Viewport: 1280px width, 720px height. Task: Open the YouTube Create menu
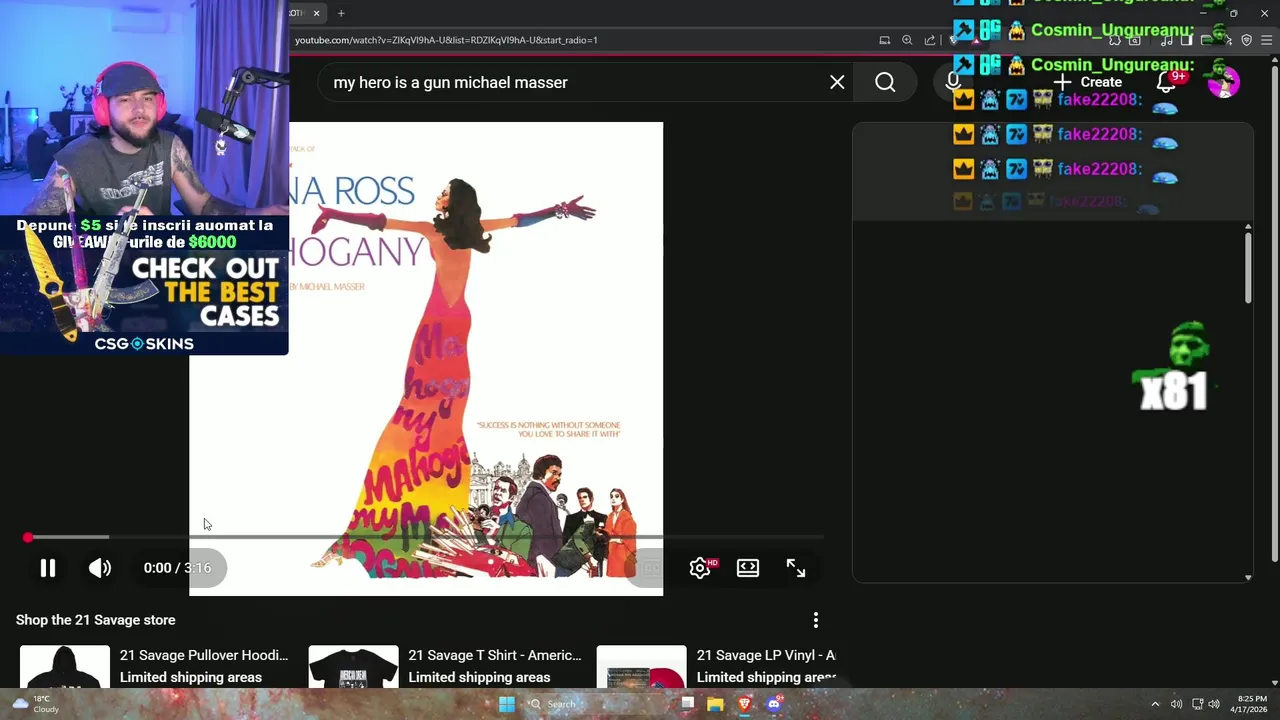(x=1088, y=82)
